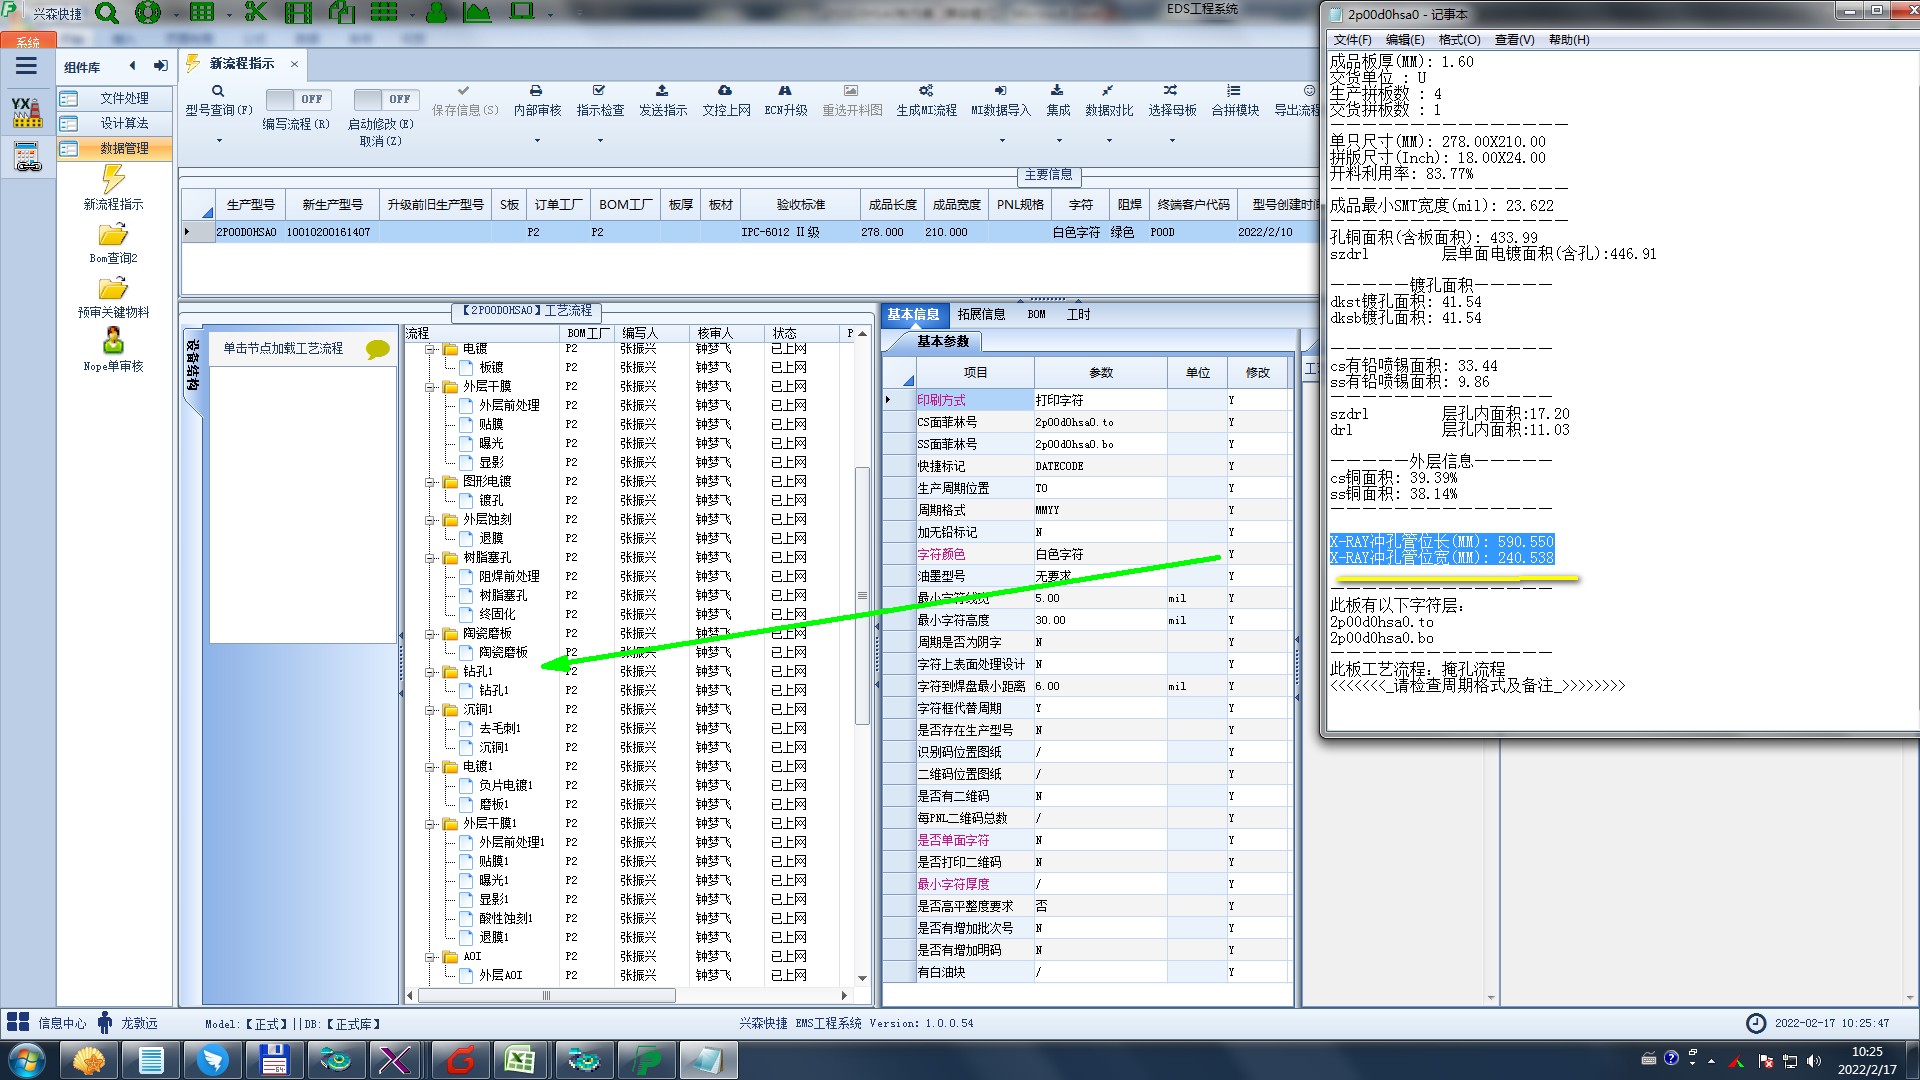Collapse the 树脂塞孔 tree folder
This screenshot has height=1080, width=1920.
[x=430, y=557]
